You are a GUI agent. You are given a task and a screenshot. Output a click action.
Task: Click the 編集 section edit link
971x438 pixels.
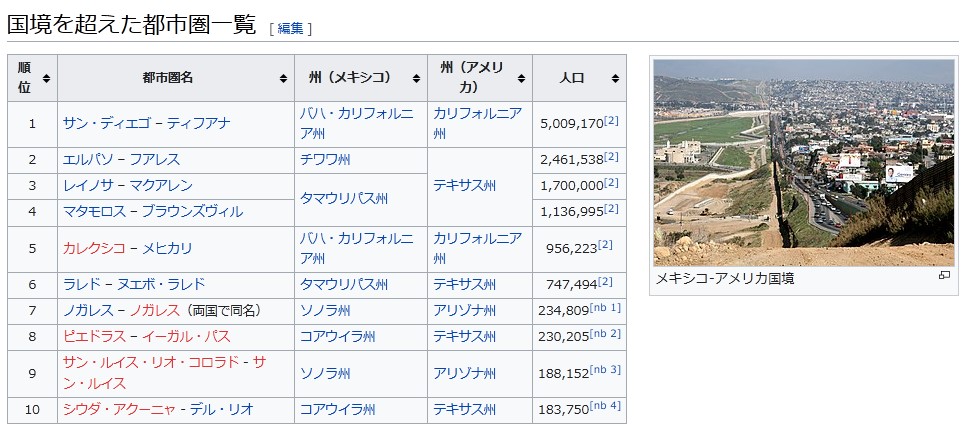tap(290, 29)
